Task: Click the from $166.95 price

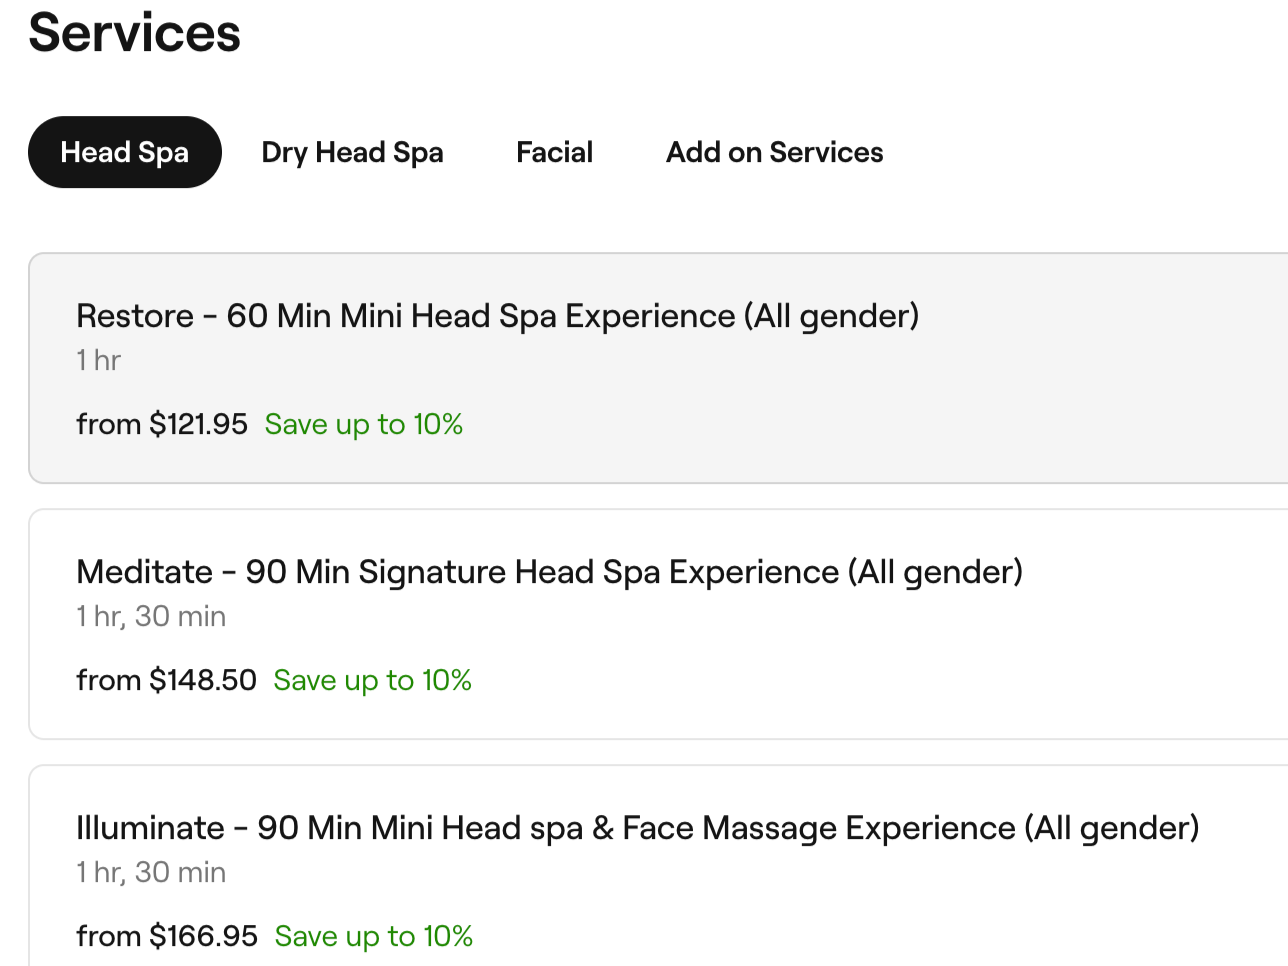Action: (x=166, y=936)
